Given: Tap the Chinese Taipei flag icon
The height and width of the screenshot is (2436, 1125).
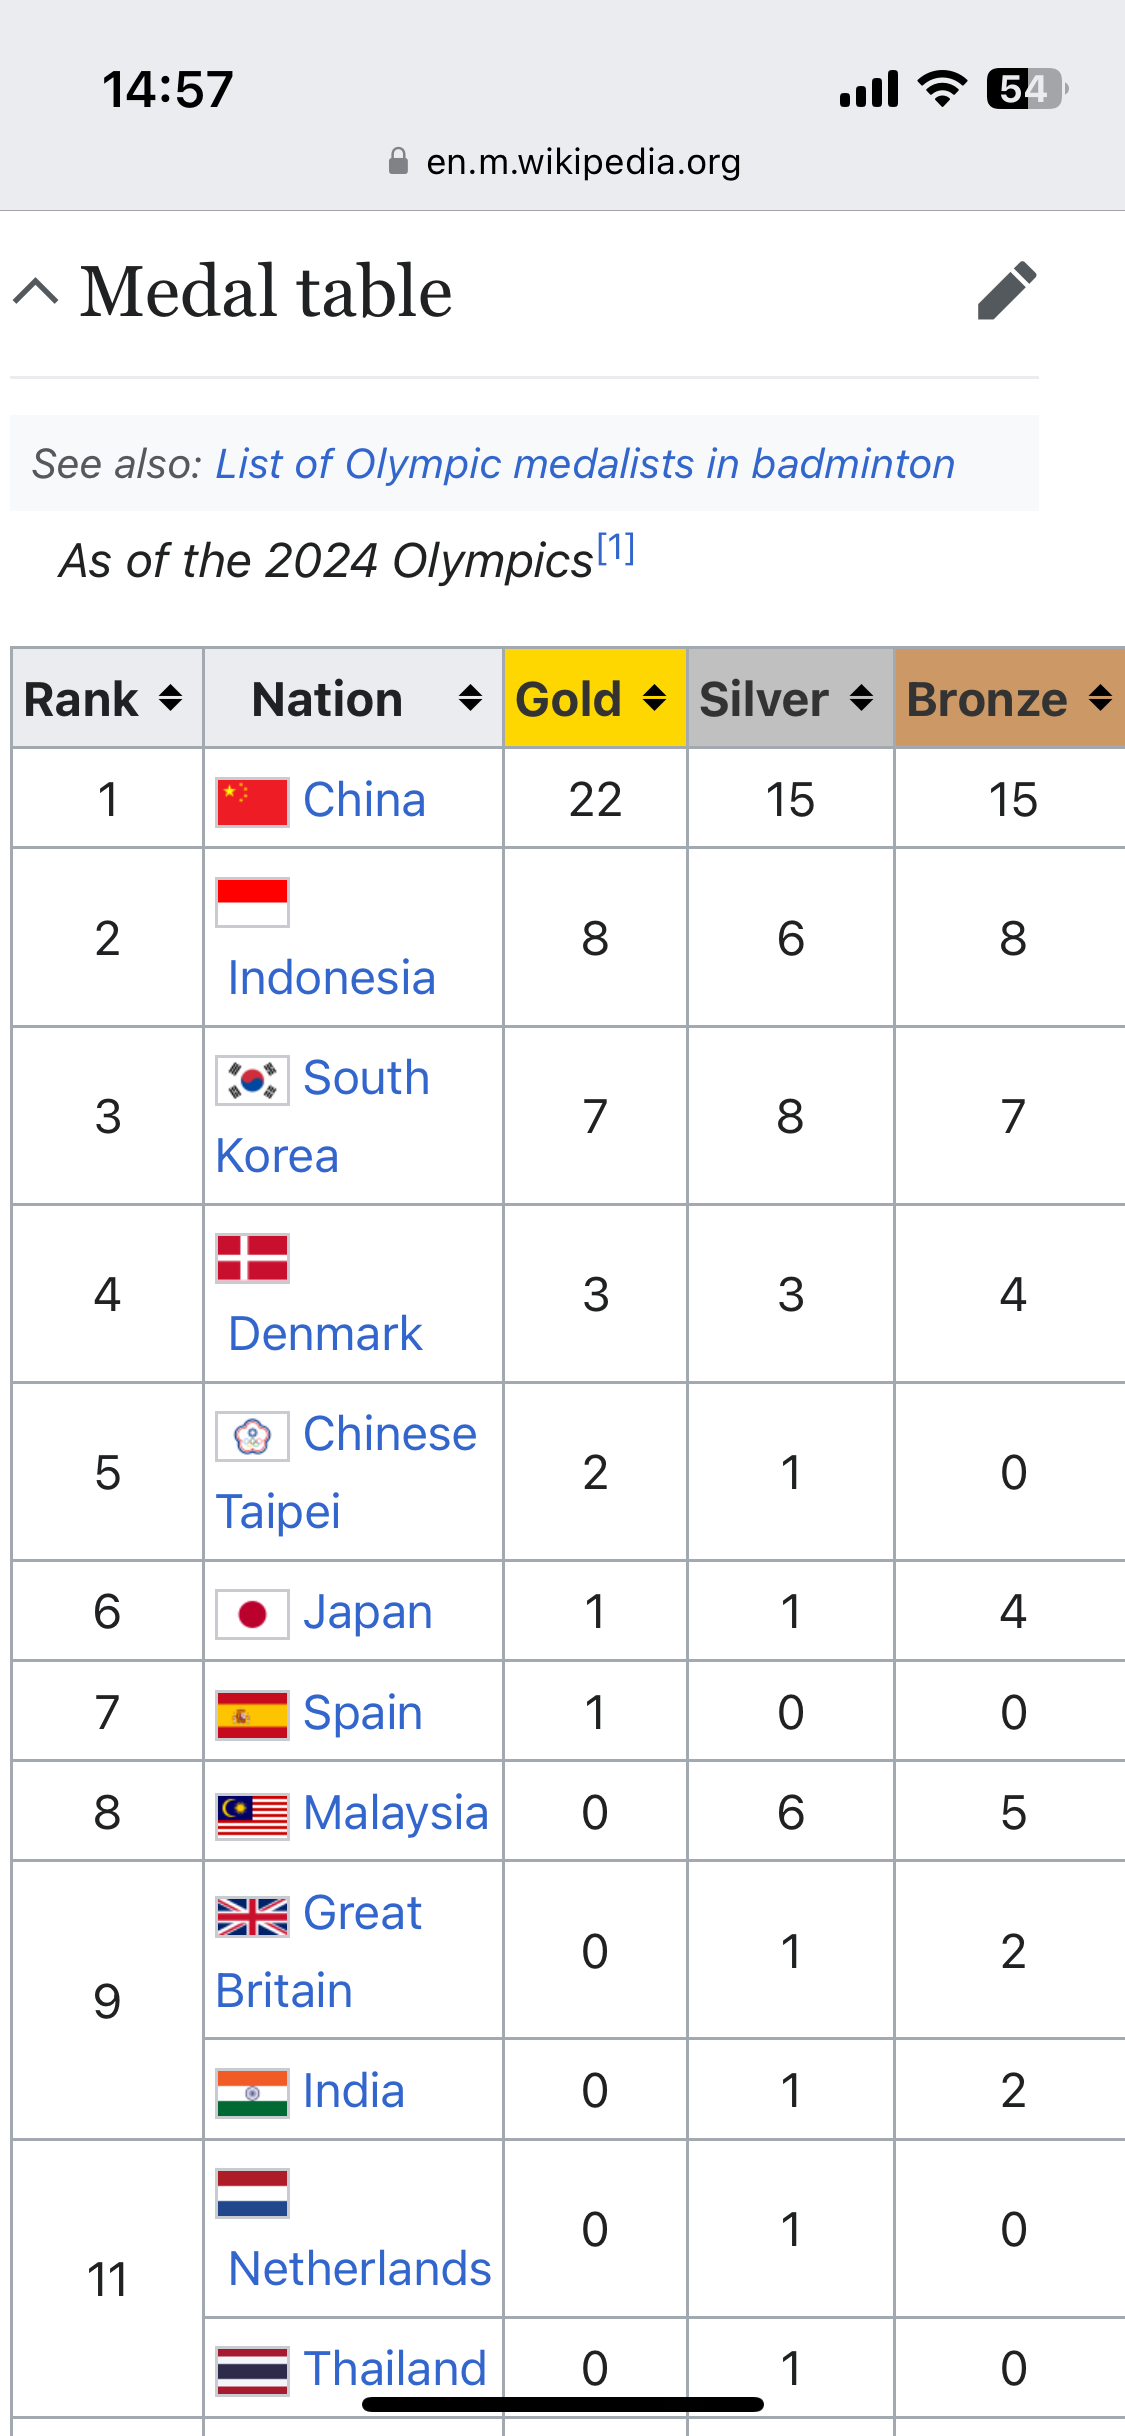Looking at the screenshot, I should point(252,1437).
